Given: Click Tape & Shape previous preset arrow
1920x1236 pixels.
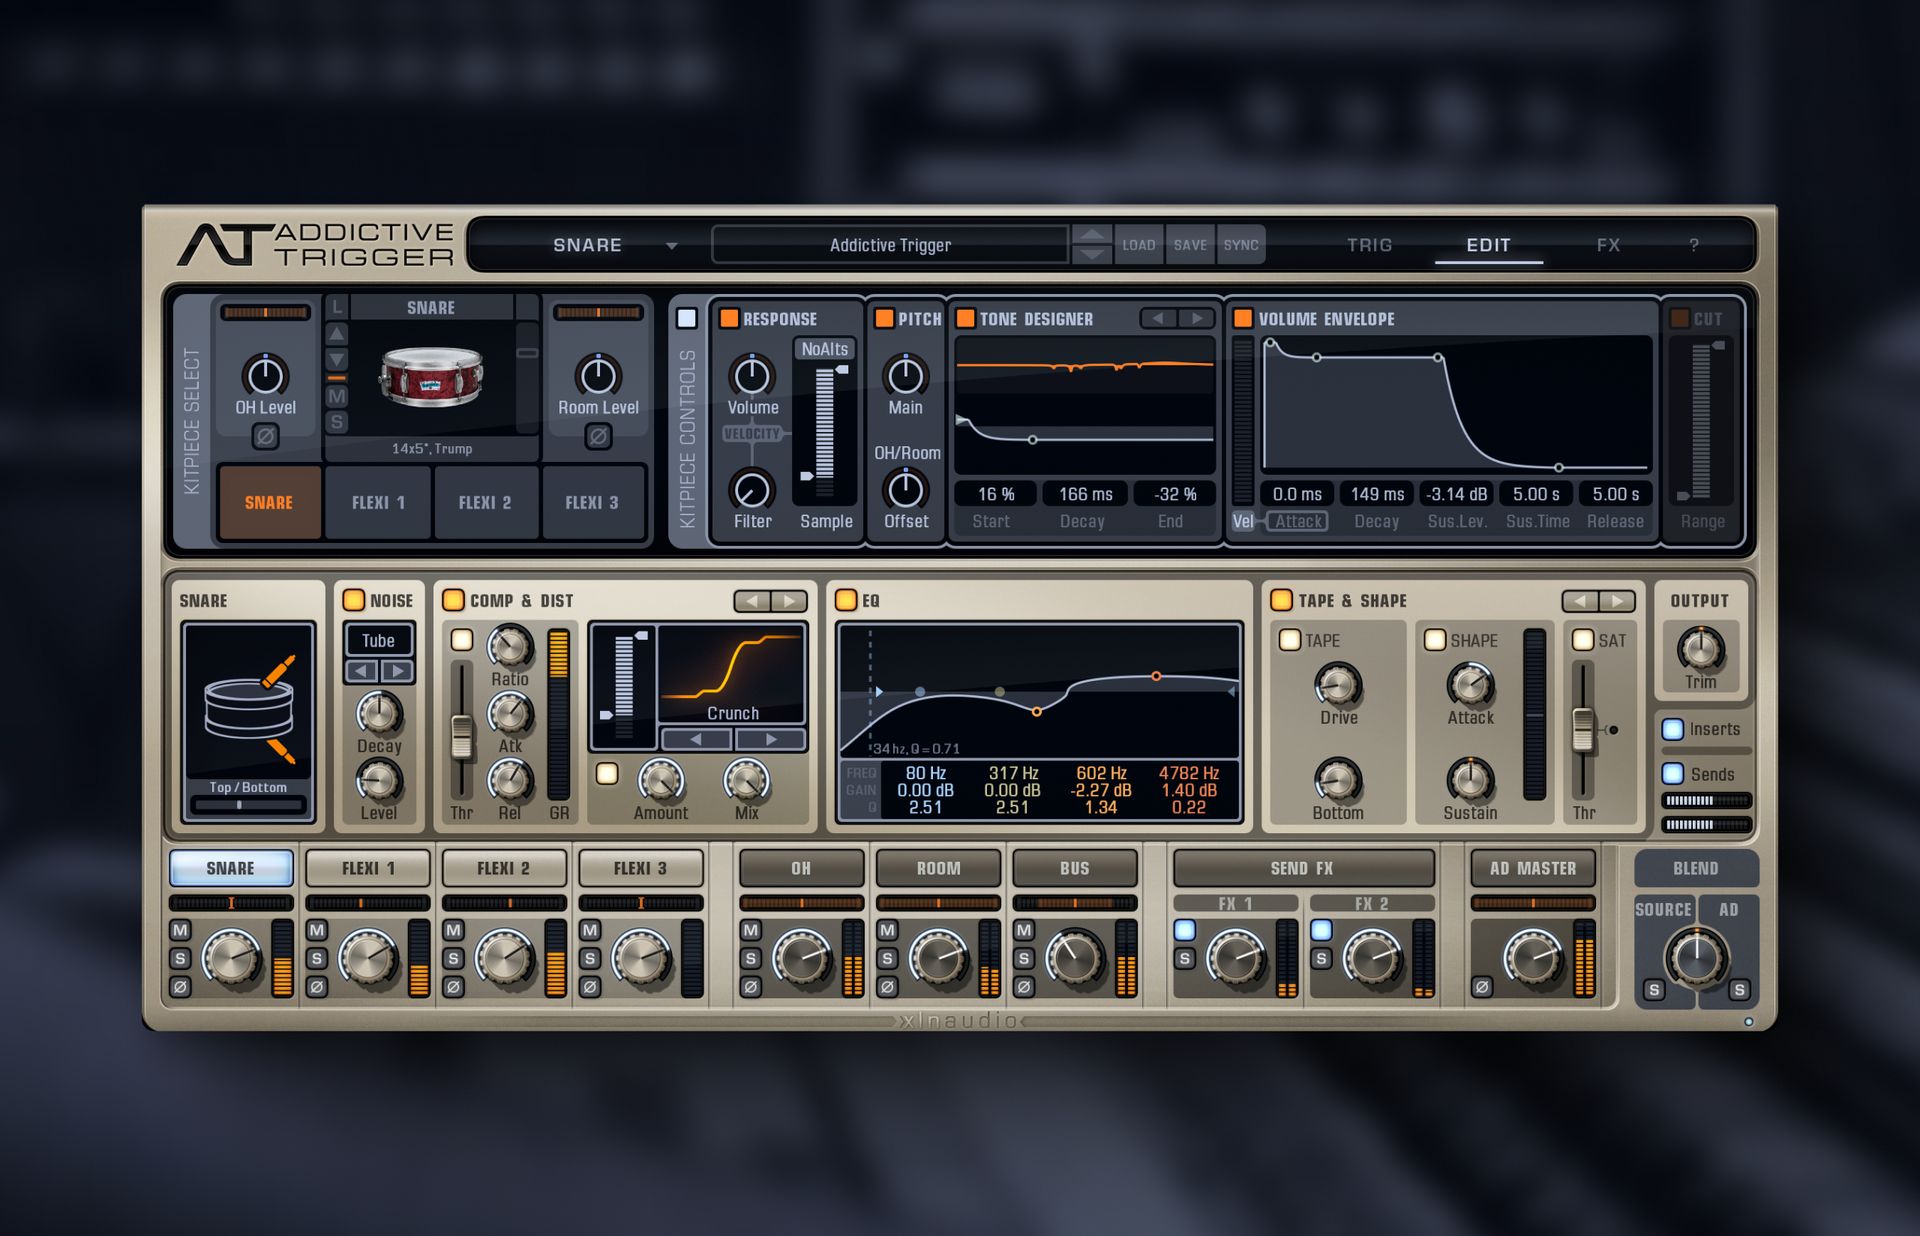Looking at the screenshot, I should [x=1580, y=600].
